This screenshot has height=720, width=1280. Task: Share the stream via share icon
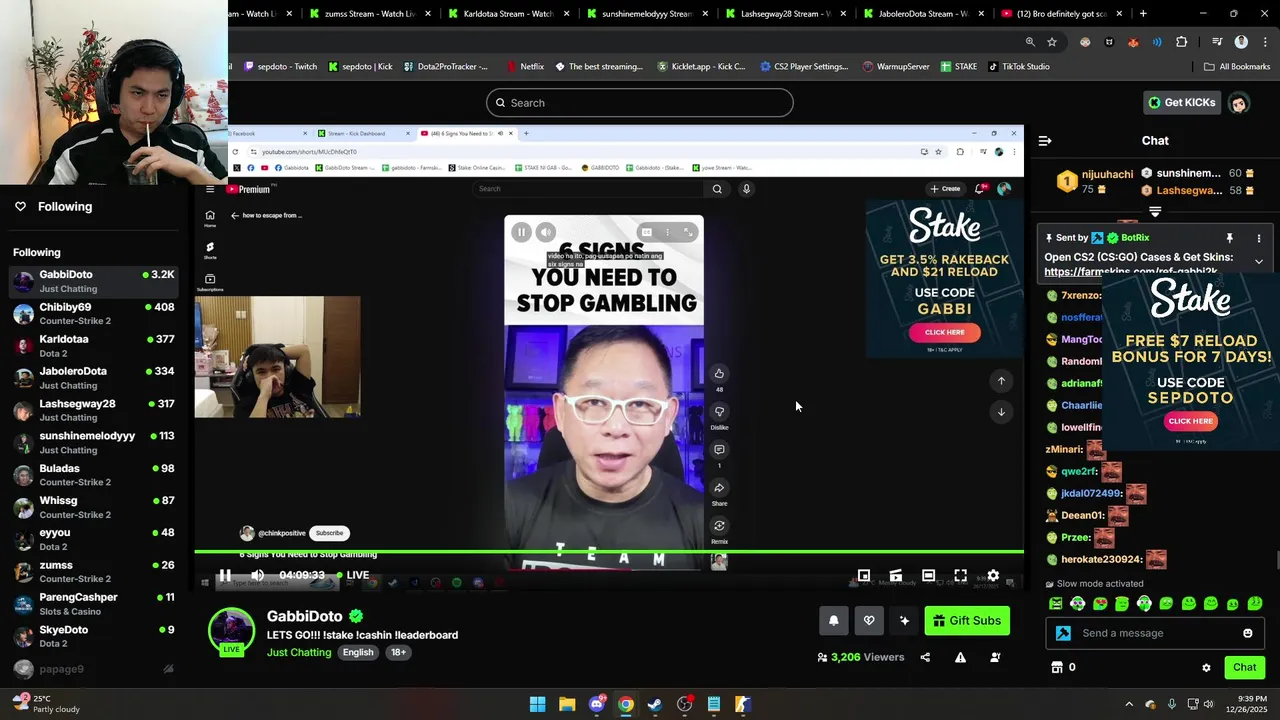pyautogui.click(x=925, y=657)
